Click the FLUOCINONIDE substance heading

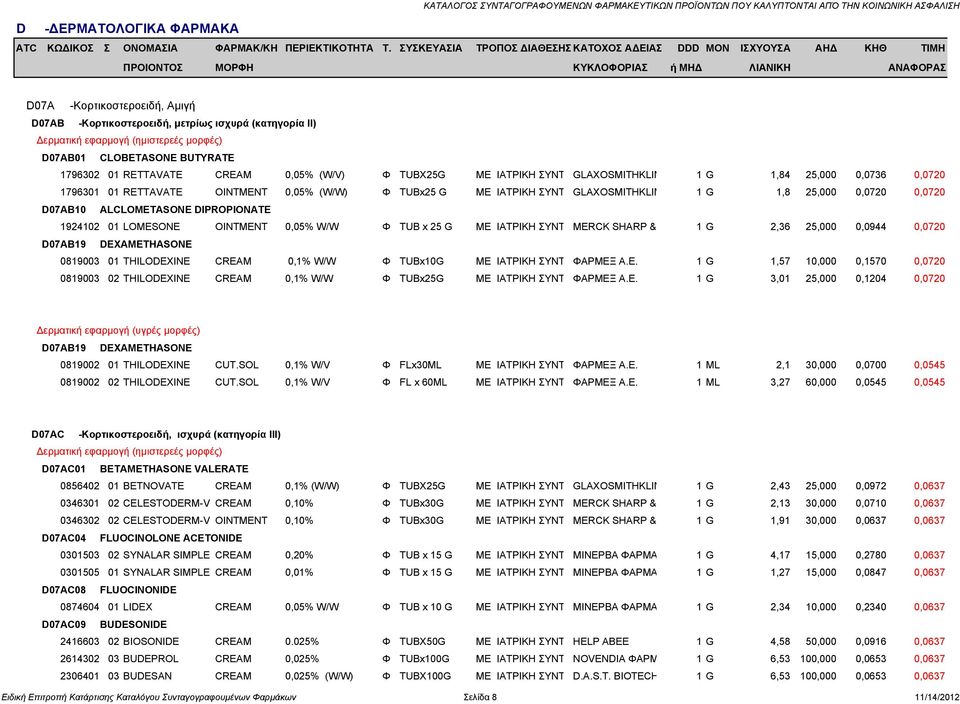click(x=138, y=590)
